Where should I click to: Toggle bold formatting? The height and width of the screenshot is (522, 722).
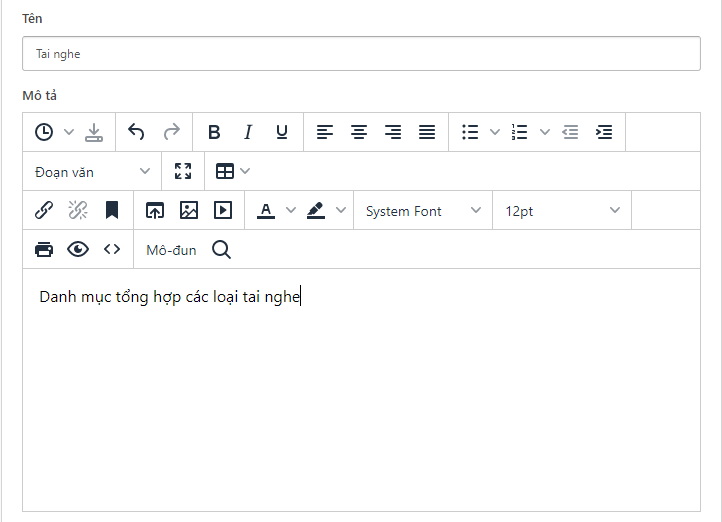click(214, 132)
